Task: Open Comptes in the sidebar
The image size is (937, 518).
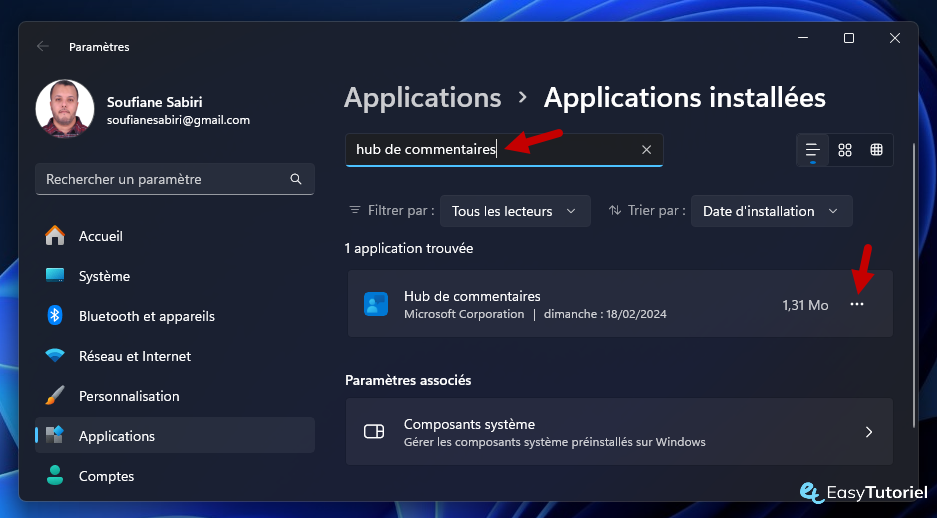Action: pyautogui.click(x=174, y=476)
